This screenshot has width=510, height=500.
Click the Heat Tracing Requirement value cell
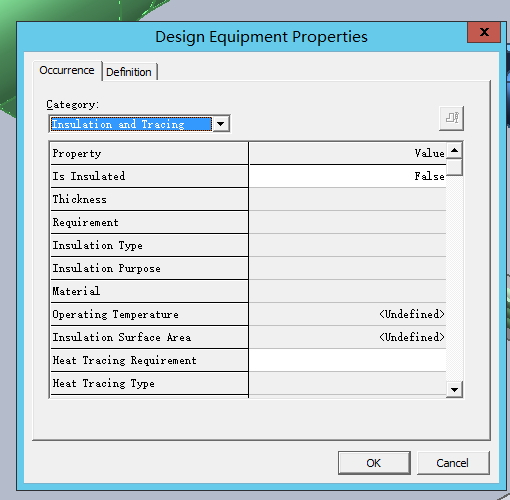click(348, 360)
